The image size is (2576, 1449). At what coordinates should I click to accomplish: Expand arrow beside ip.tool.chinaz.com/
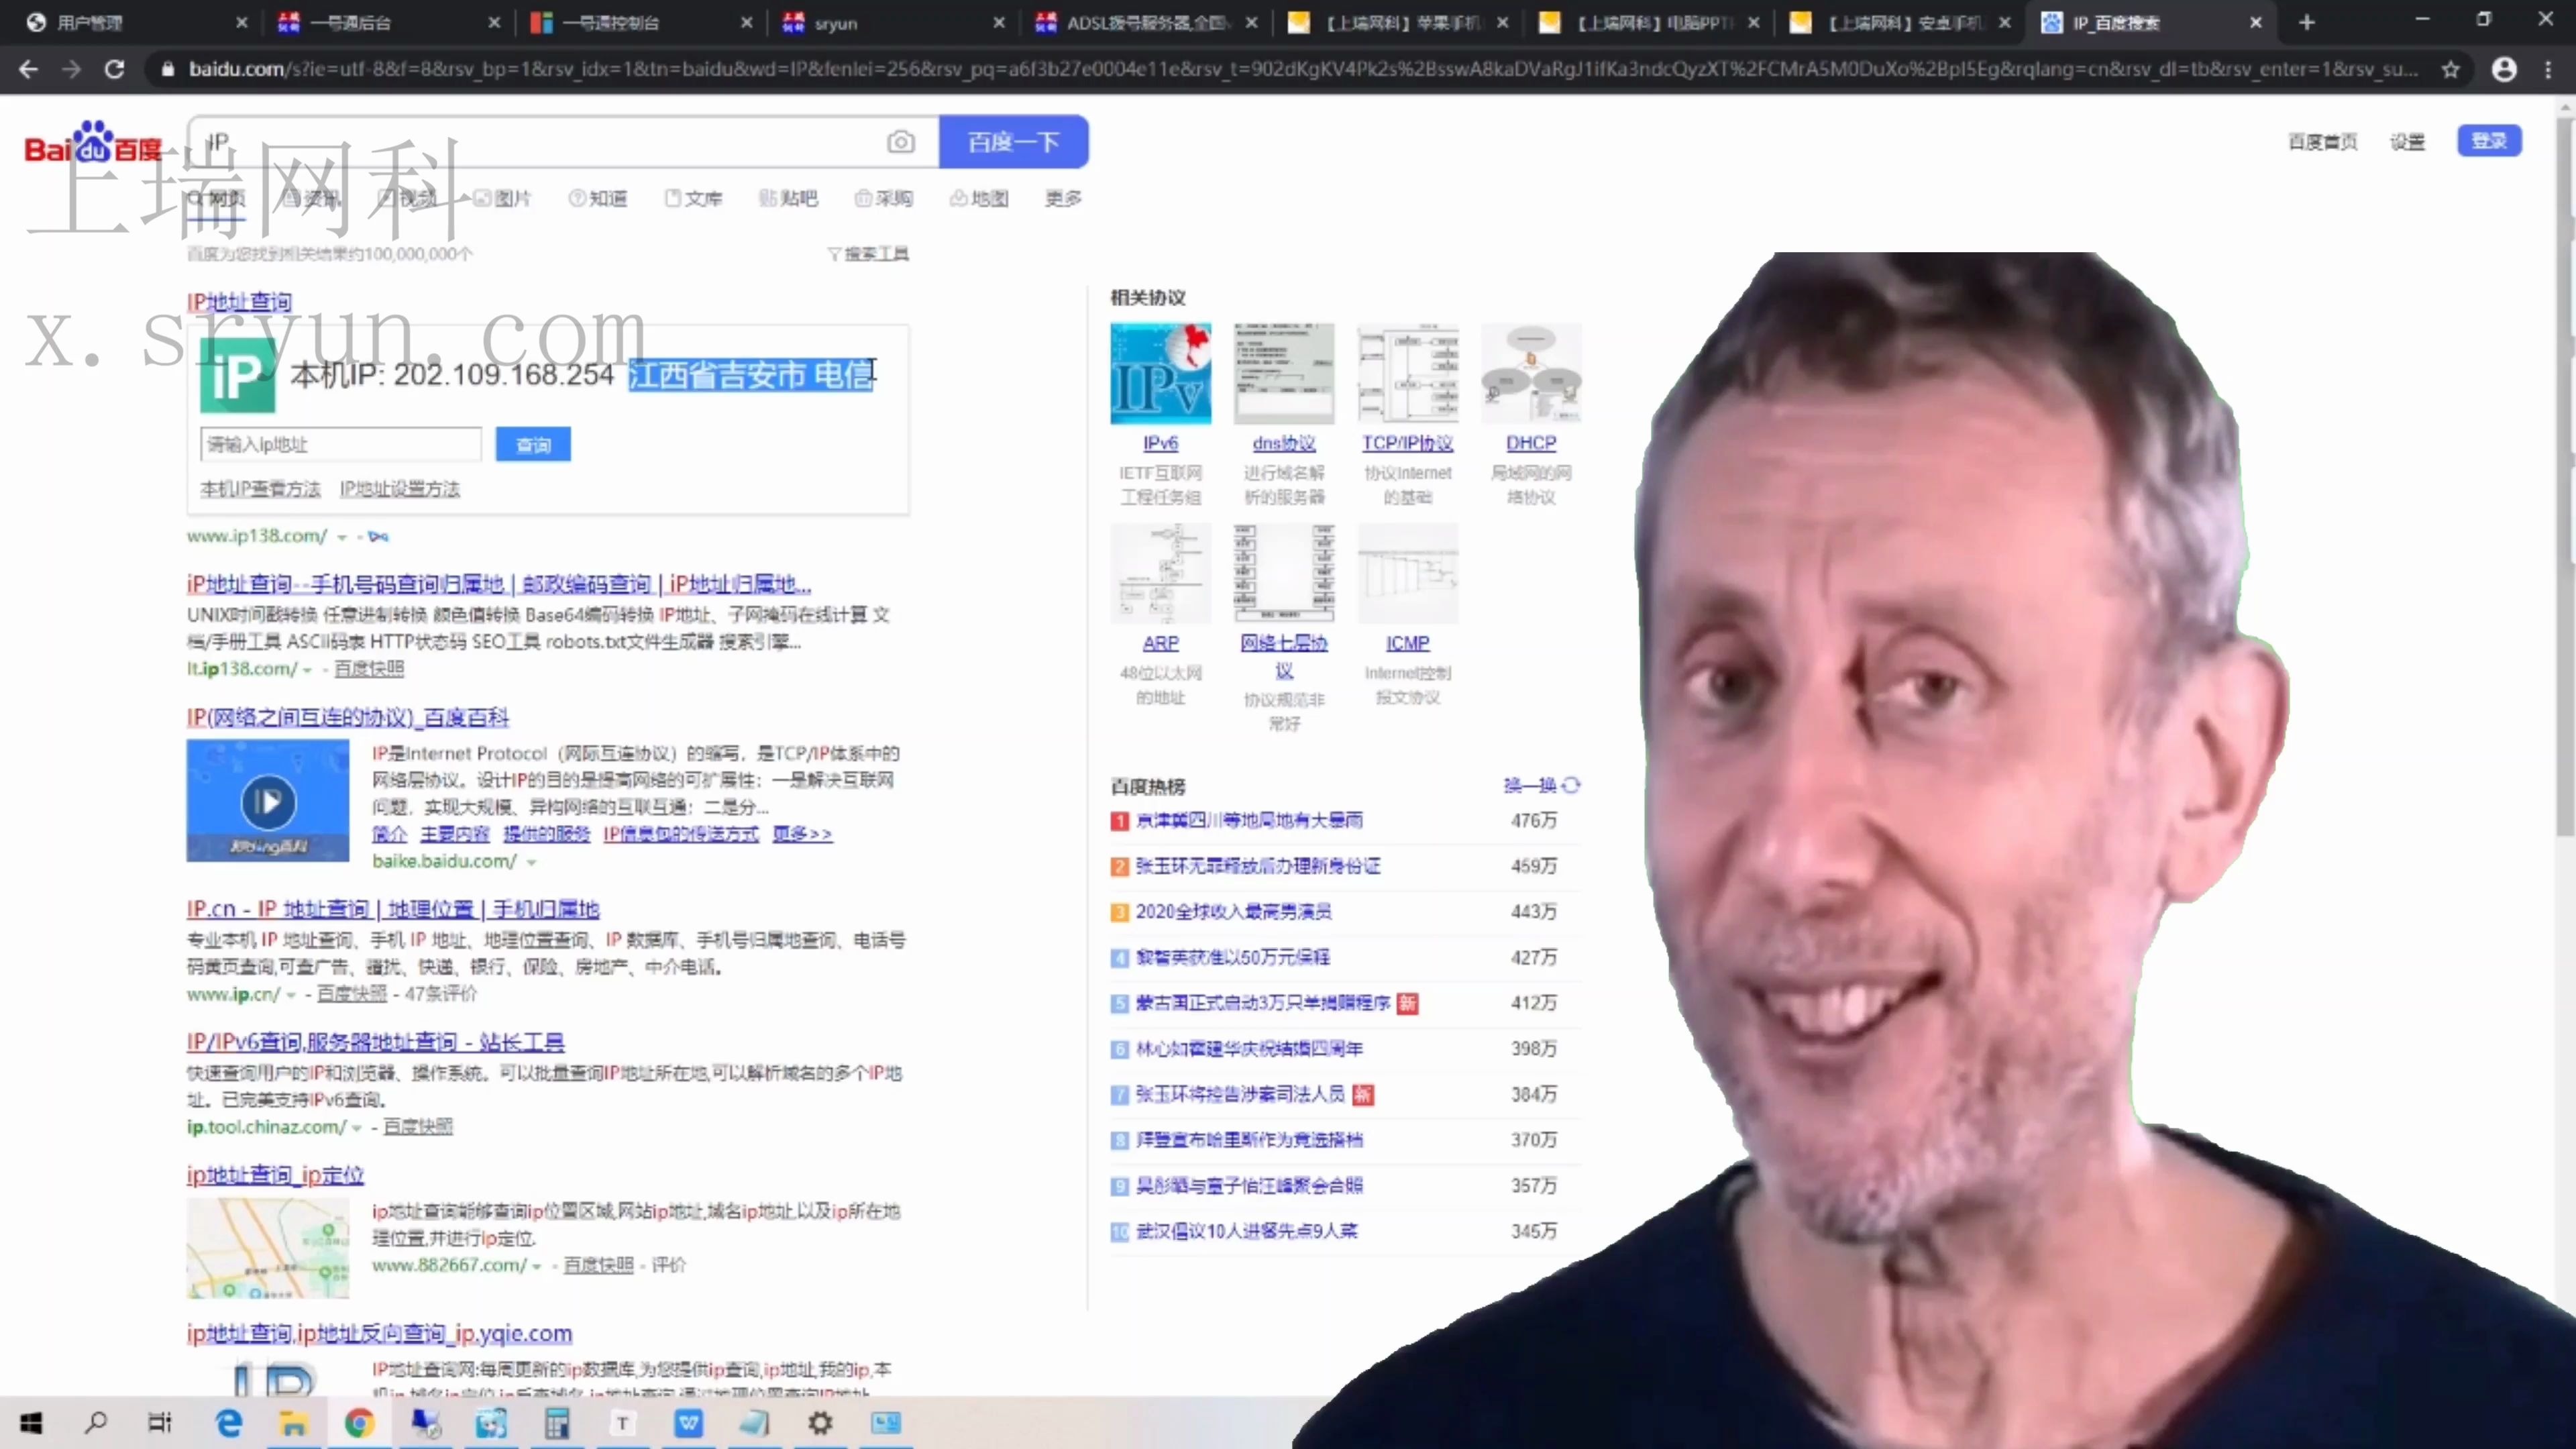[x=357, y=1128]
